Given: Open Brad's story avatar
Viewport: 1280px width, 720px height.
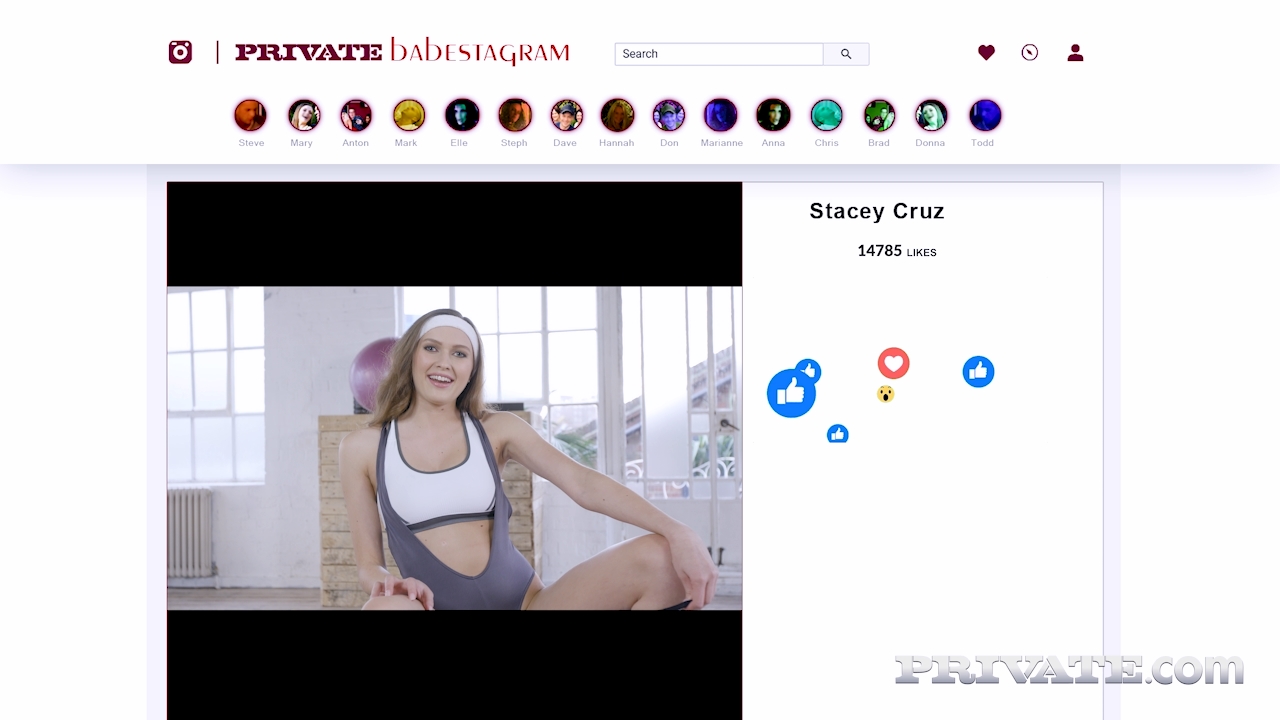Looking at the screenshot, I should pyautogui.click(x=879, y=115).
